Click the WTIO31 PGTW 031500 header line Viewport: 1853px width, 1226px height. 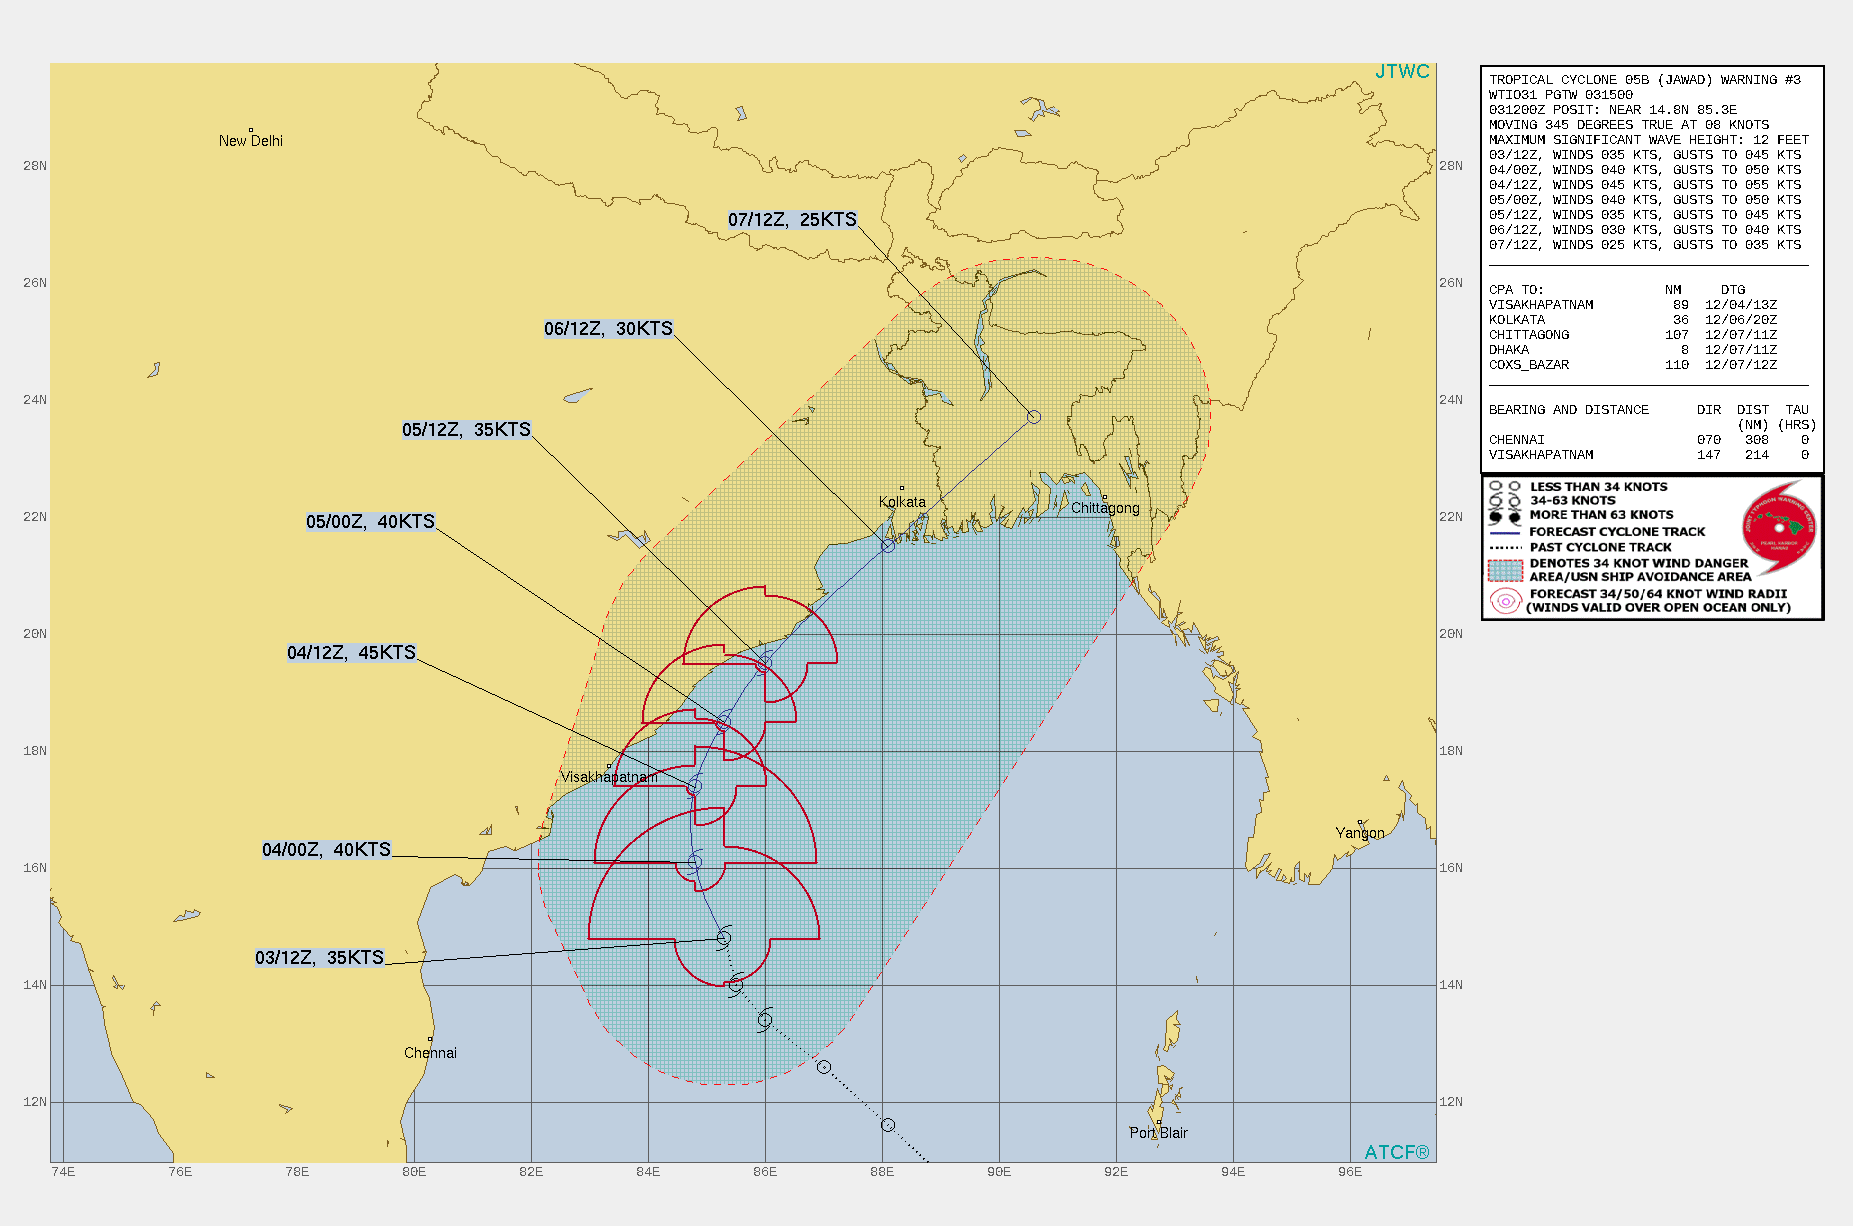coord(1560,95)
